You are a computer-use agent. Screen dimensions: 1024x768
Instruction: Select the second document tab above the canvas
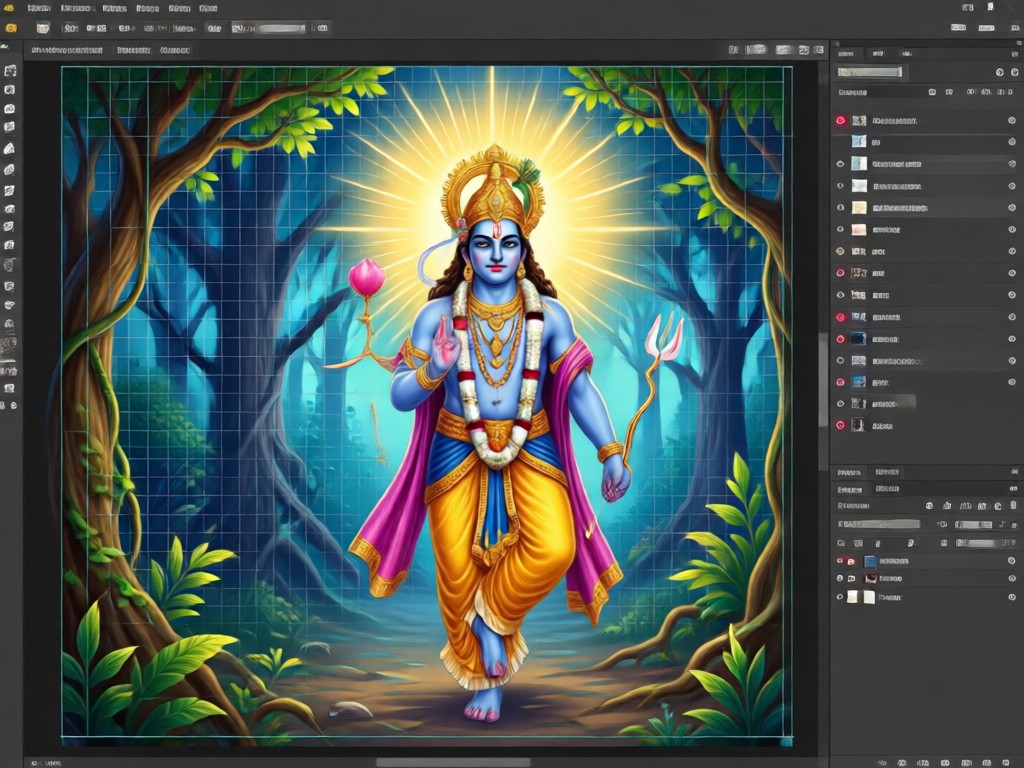[134, 50]
